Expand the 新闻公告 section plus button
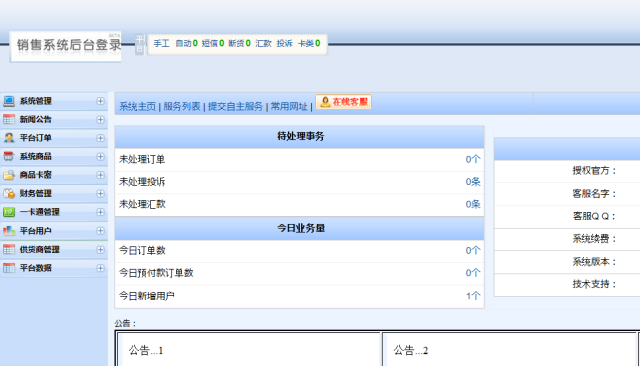The height and width of the screenshot is (366, 640). click(100, 119)
